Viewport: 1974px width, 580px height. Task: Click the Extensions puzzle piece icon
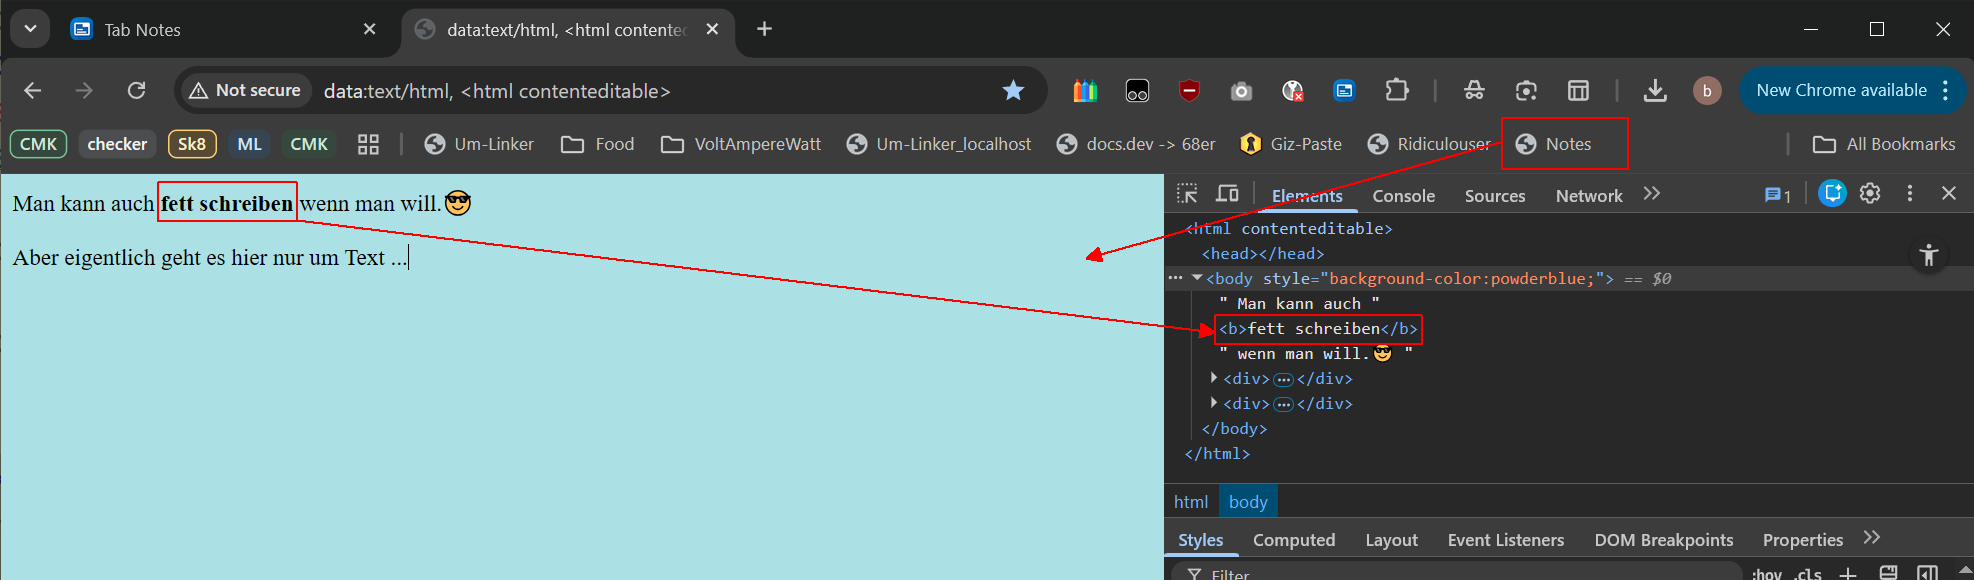1397,91
